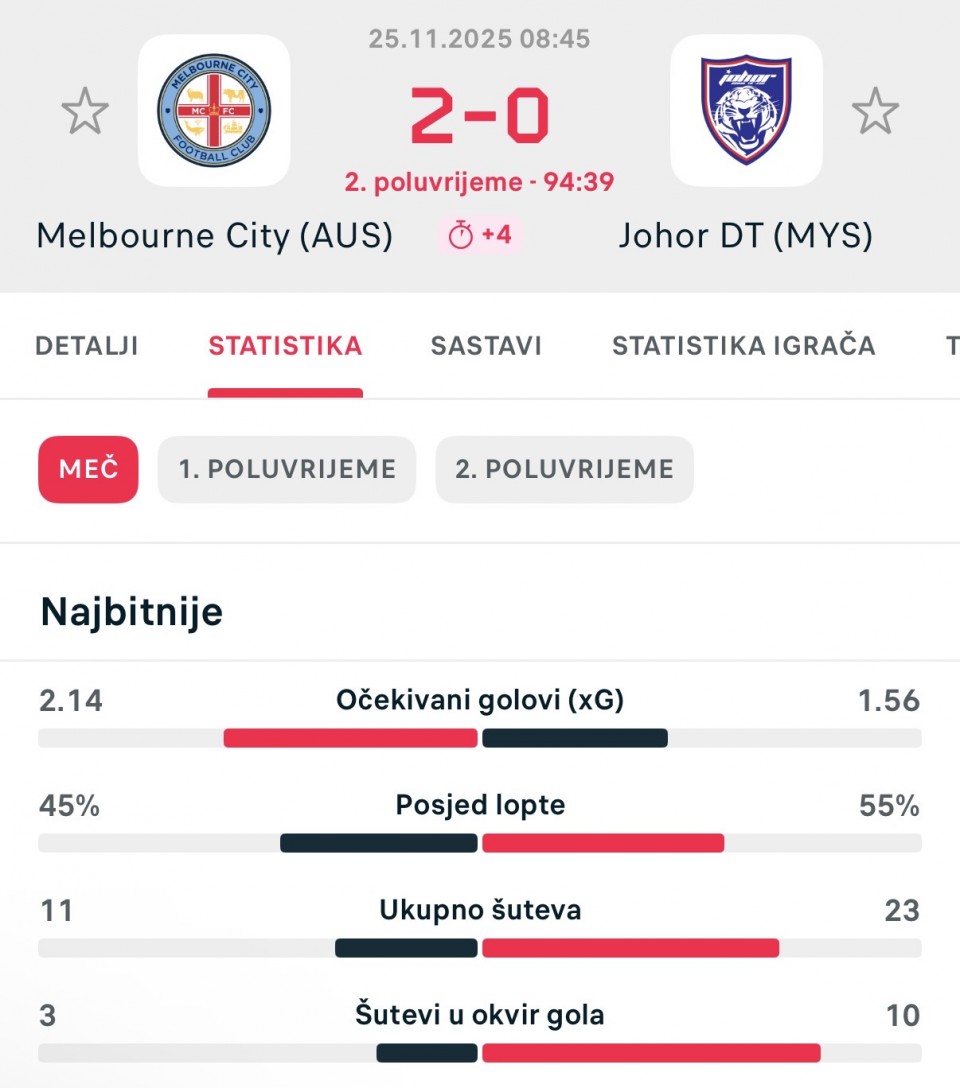The image size is (960, 1088).
Task: Open the Detalji tab
Action: pos(87,346)
